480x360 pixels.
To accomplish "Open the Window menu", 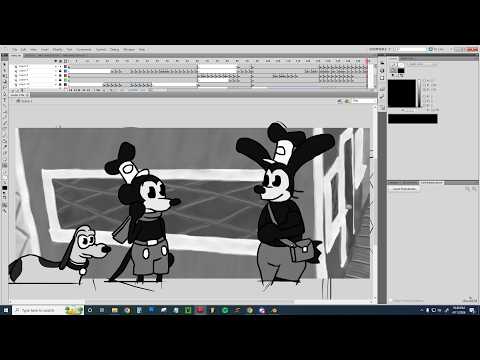I will (129, 49).
